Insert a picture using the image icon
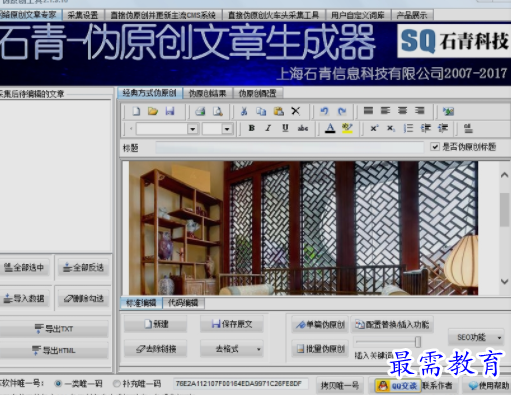511x395 pixels. [x=448, y=111]
